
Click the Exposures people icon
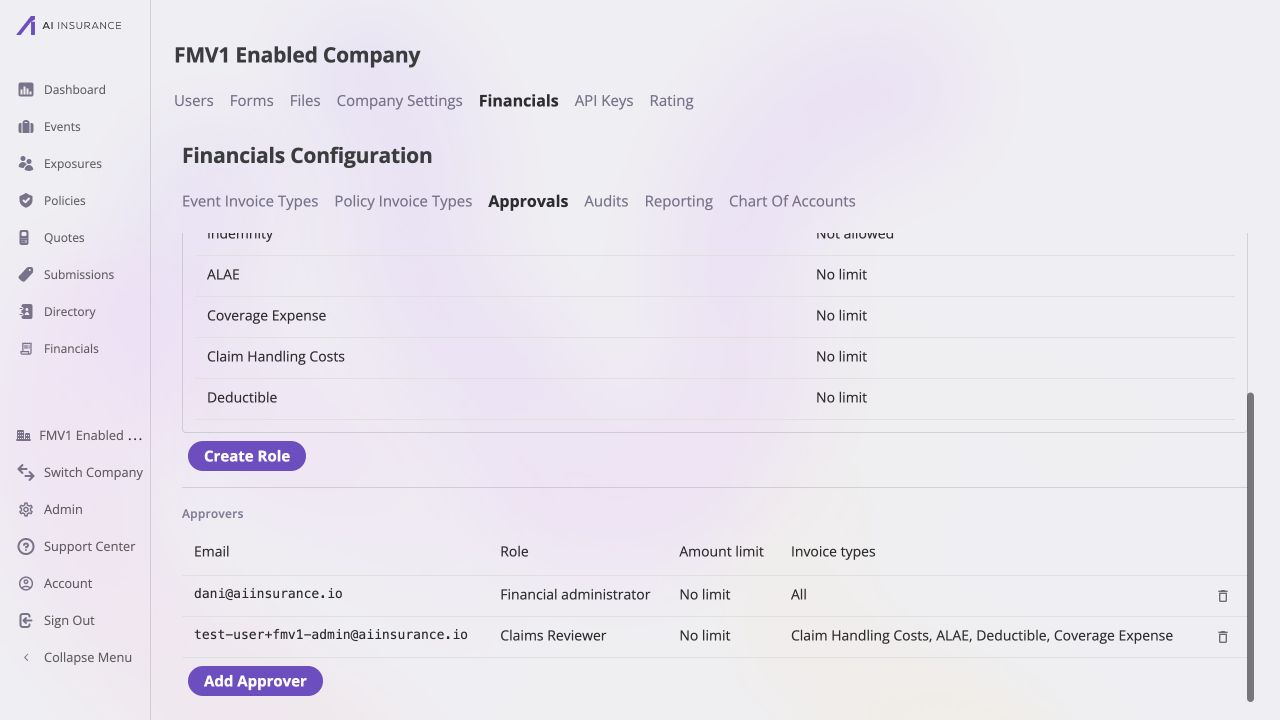tap(26, 164)
